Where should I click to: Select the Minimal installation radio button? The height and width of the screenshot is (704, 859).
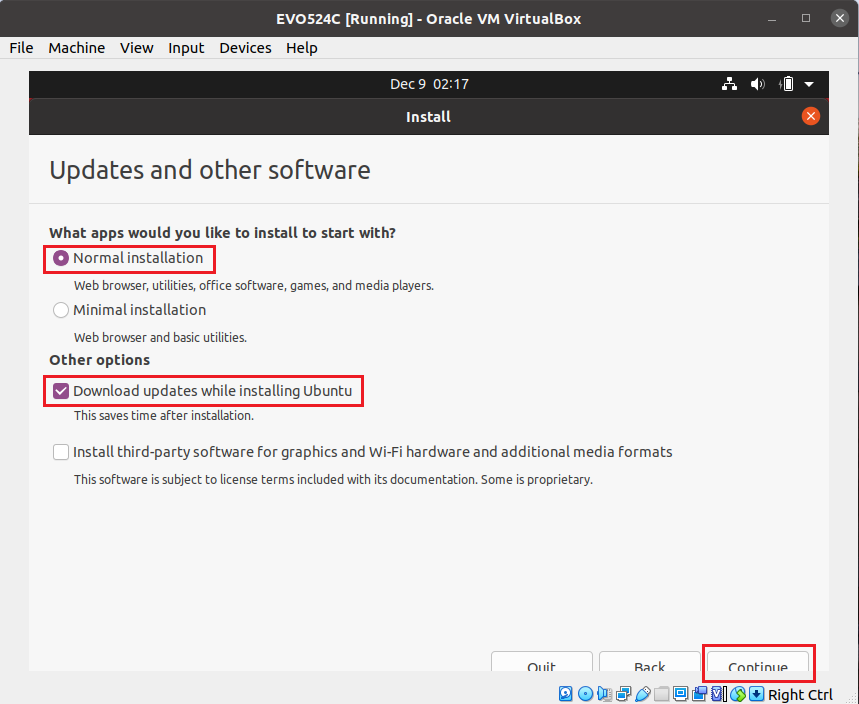click(61, 310)
